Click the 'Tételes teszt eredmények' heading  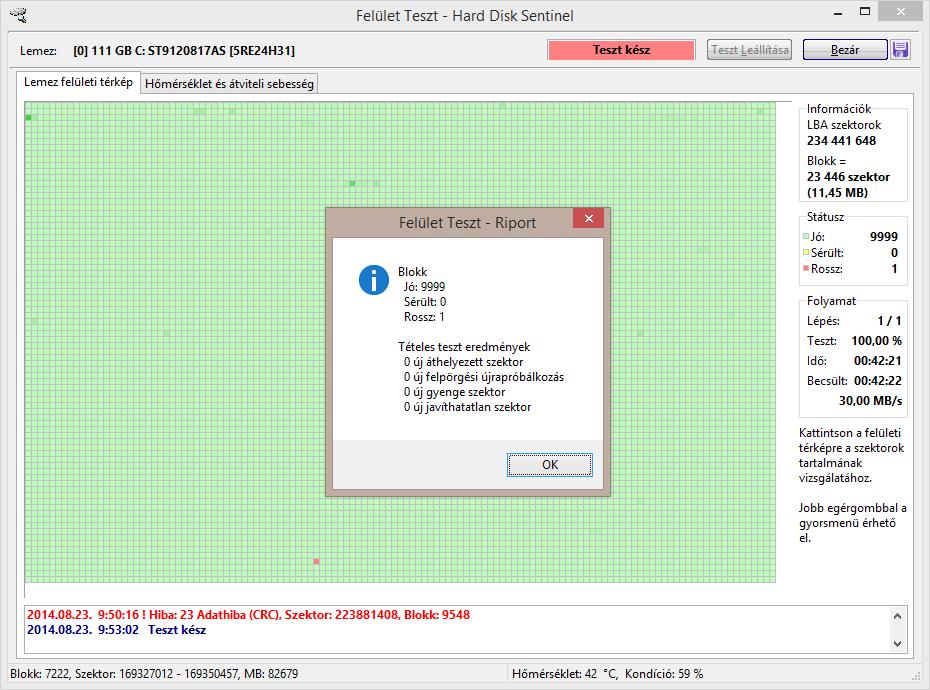click(x=464, y=347)
